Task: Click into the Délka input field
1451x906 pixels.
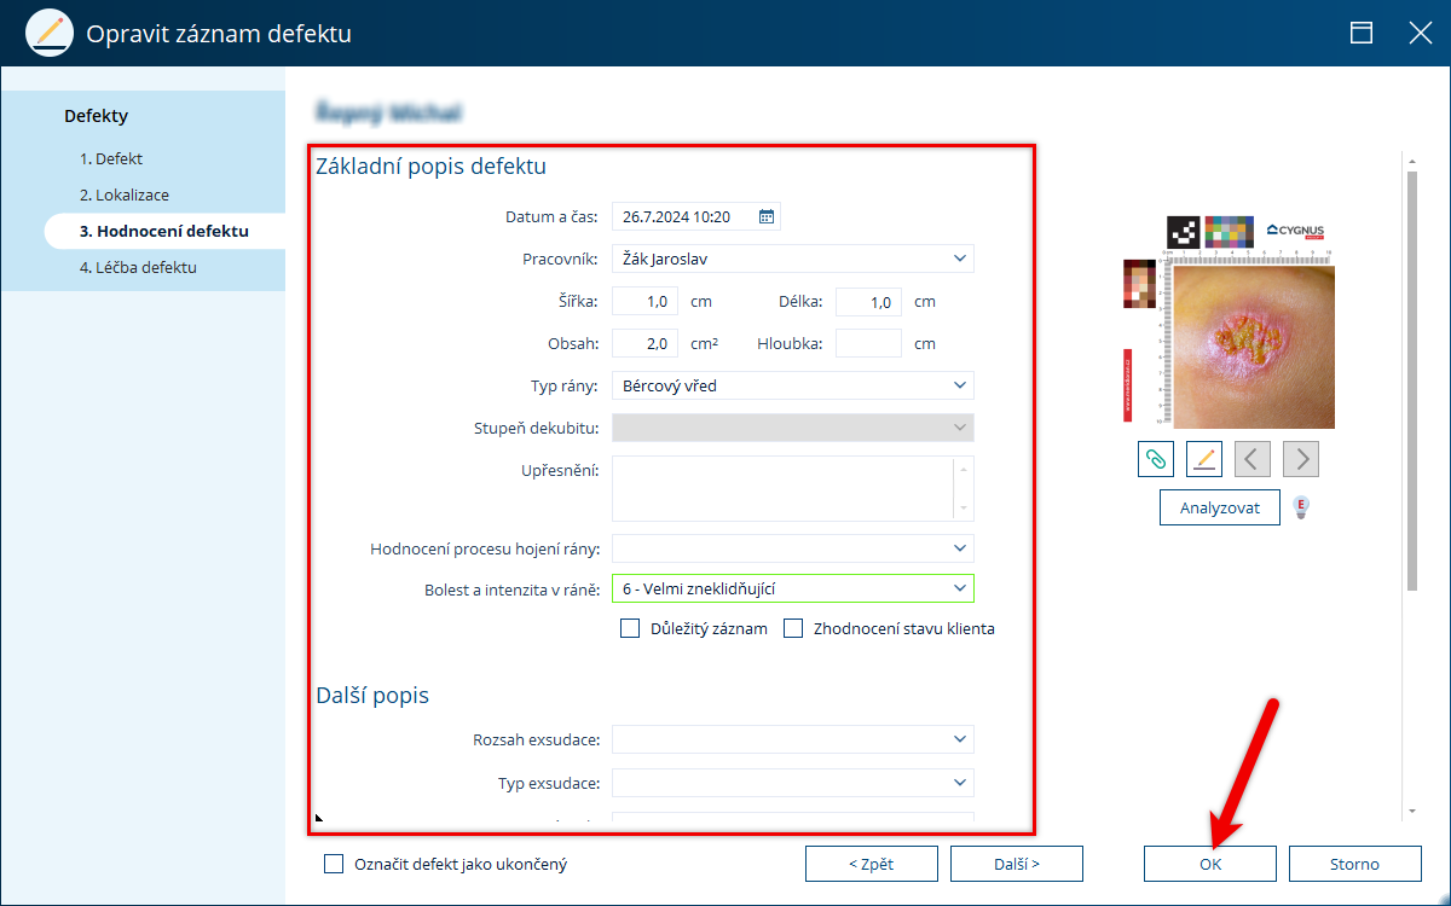Action: tap(869, 302)
